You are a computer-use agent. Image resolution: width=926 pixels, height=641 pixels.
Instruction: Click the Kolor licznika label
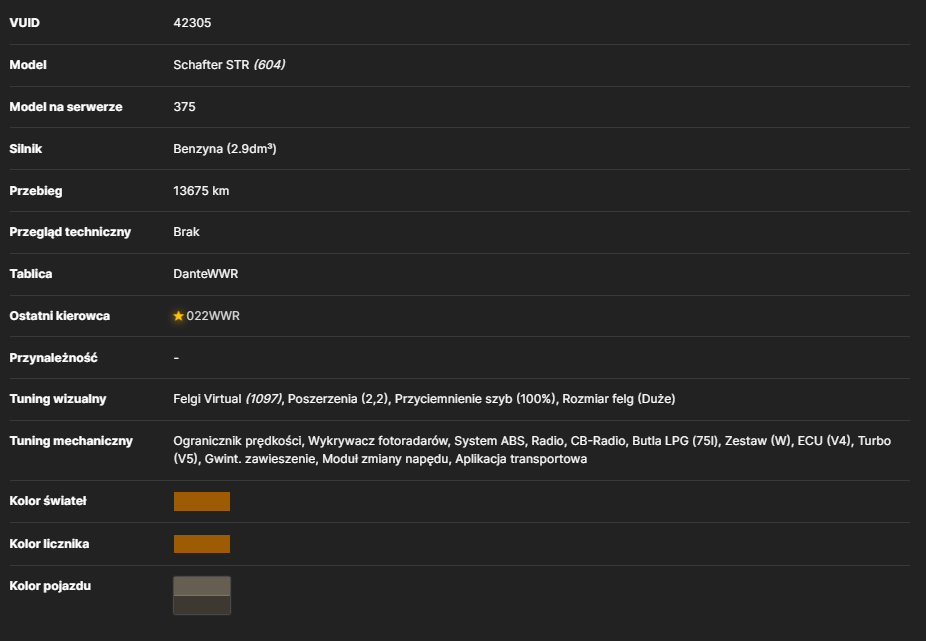[50, 544]
